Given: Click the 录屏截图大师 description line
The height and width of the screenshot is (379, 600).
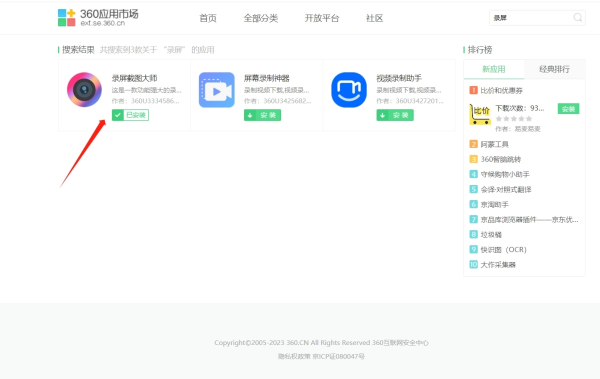Looking at the screenshot, I should (x=147, y=90).
